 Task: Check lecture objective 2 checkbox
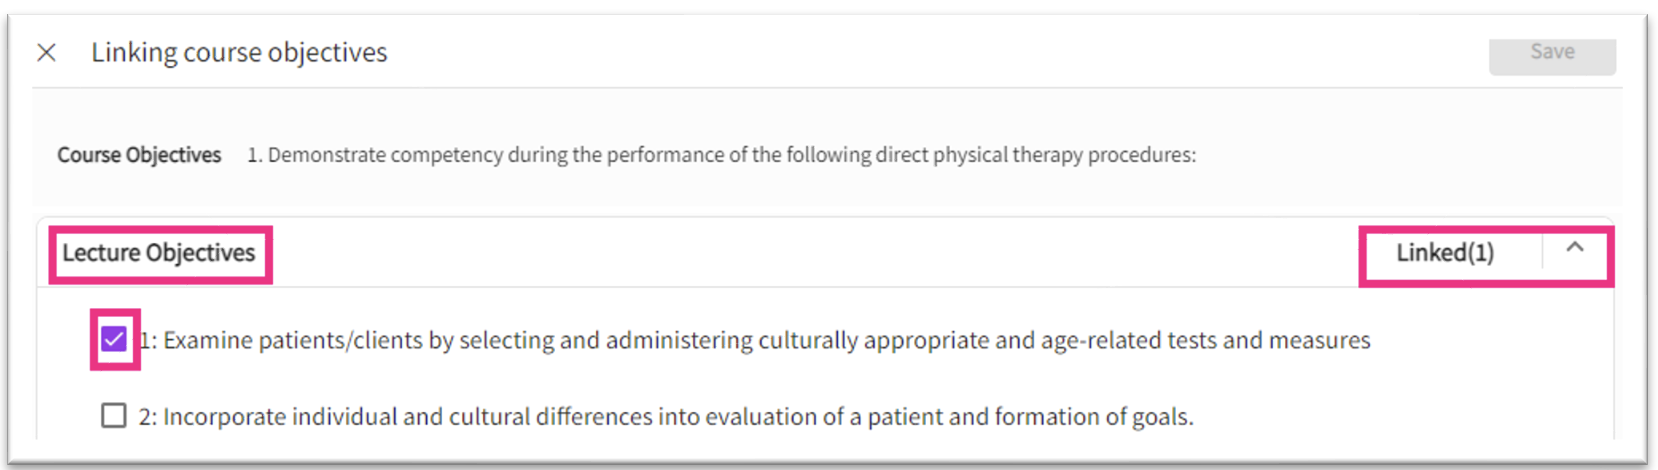click(x=114, y=415)
